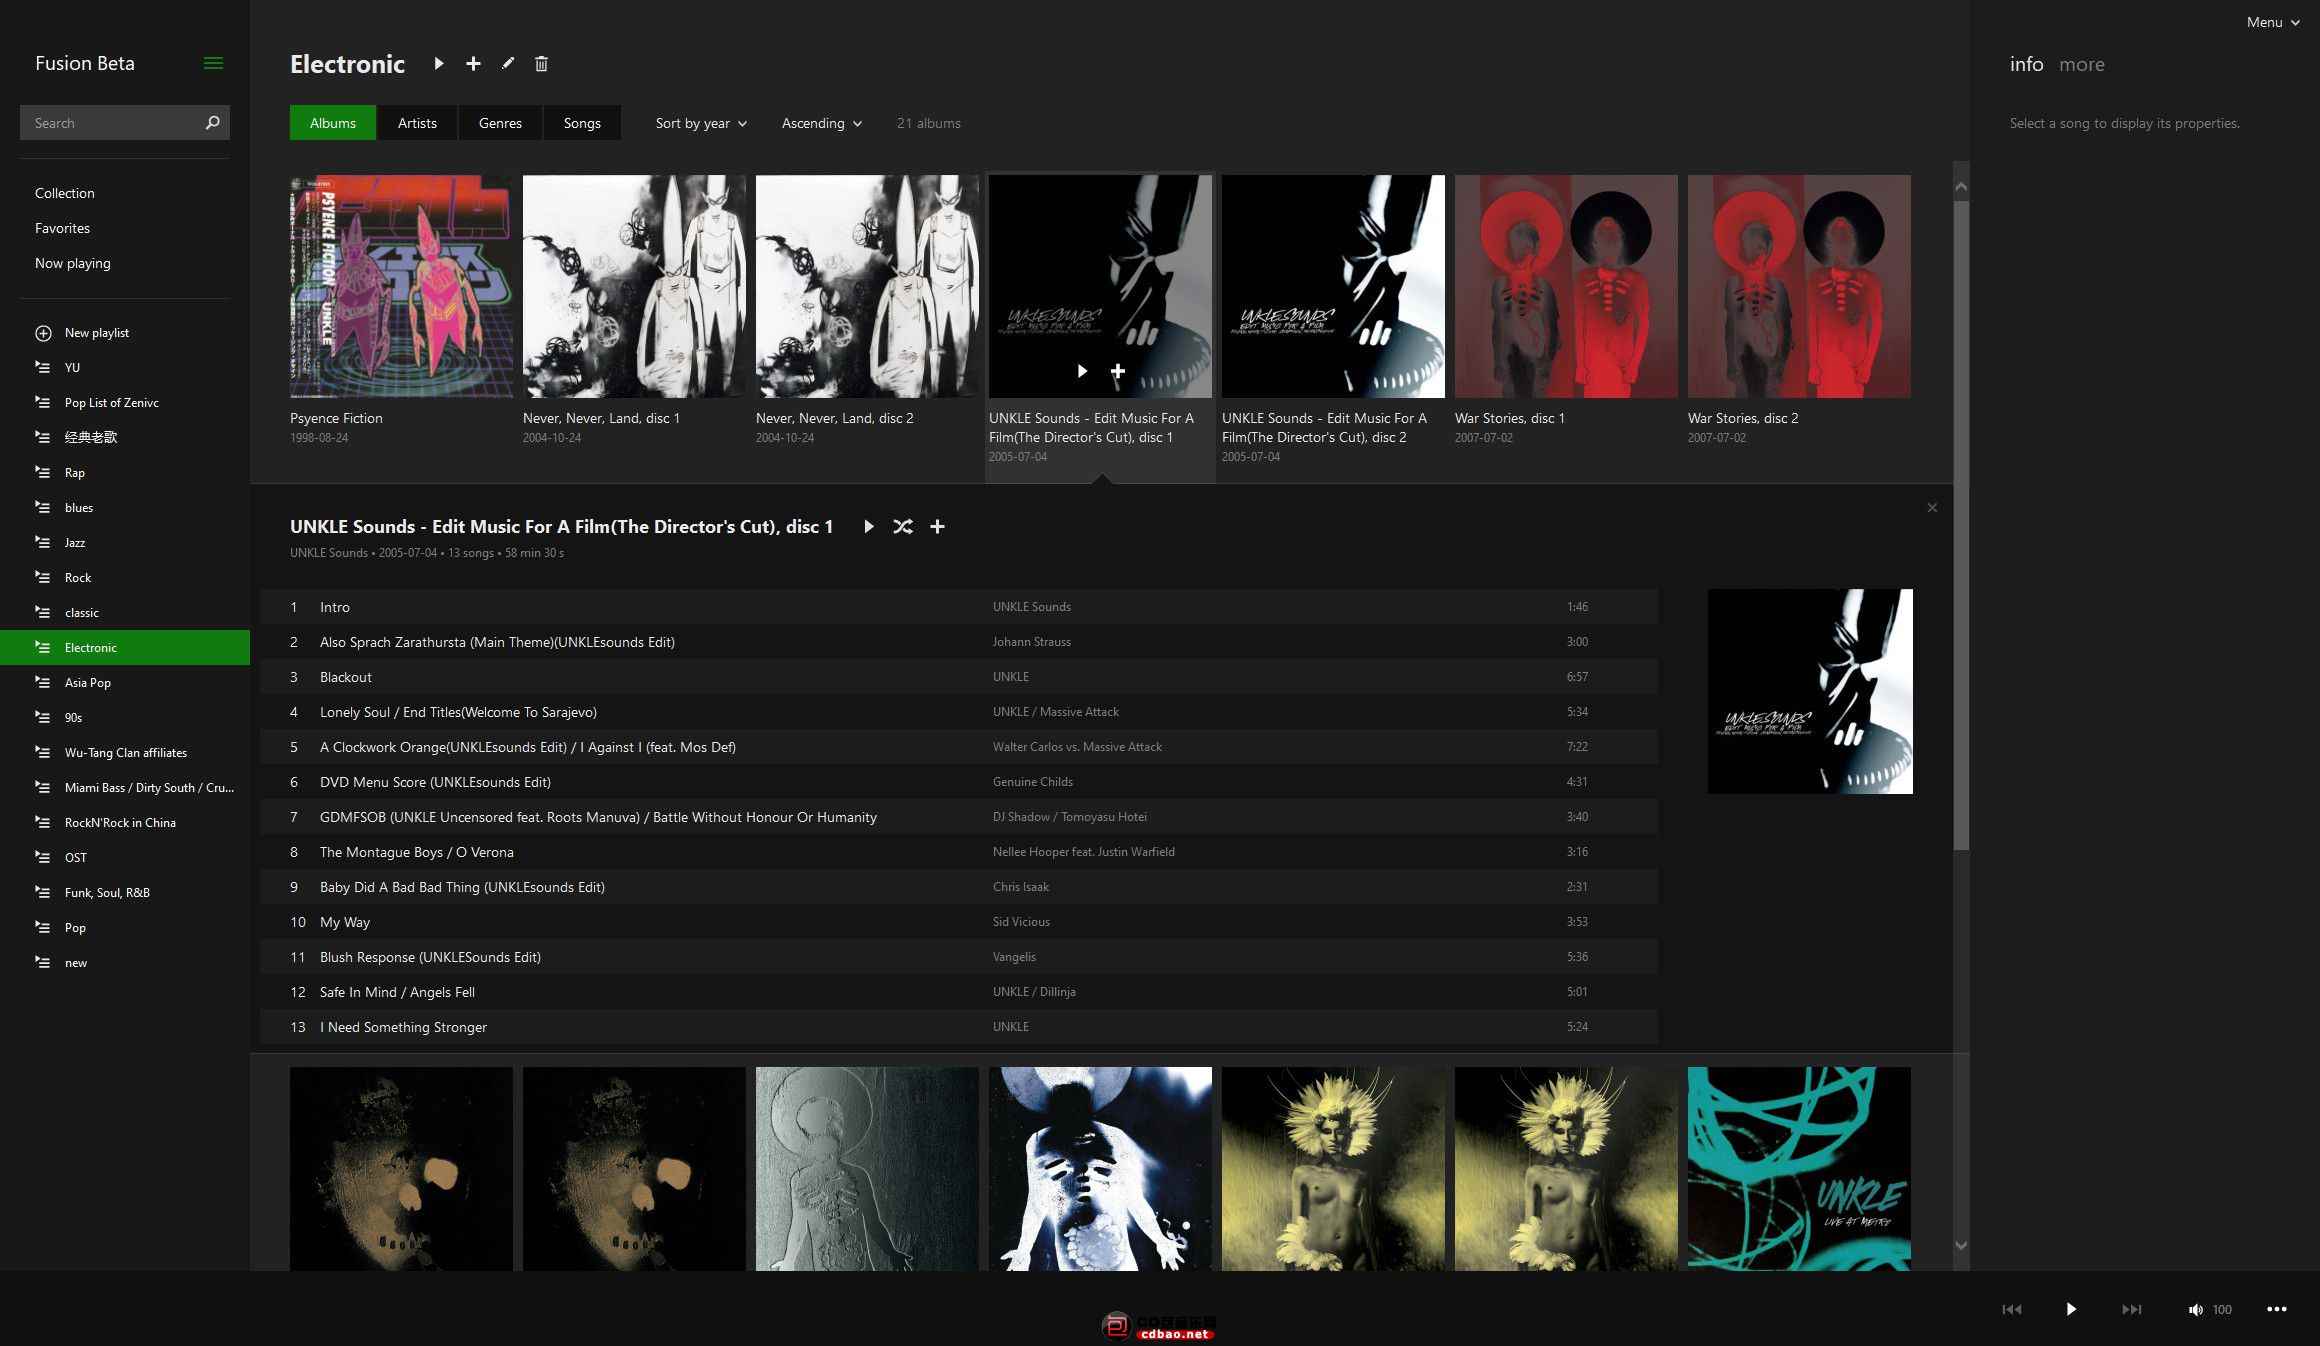The height and width of the screenshot is (1346, 2320).
Task: Click the playlist icon next to blues
Action: [43, 507]
